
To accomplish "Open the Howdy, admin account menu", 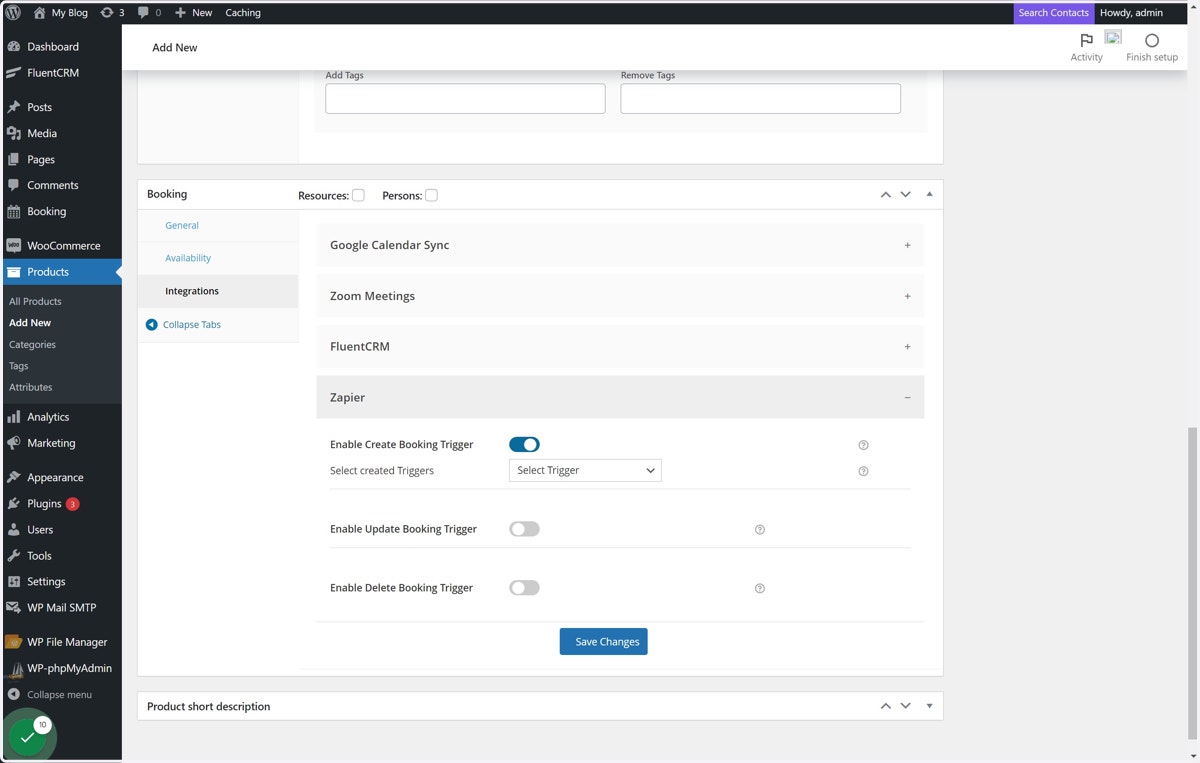I will 1131,13.
